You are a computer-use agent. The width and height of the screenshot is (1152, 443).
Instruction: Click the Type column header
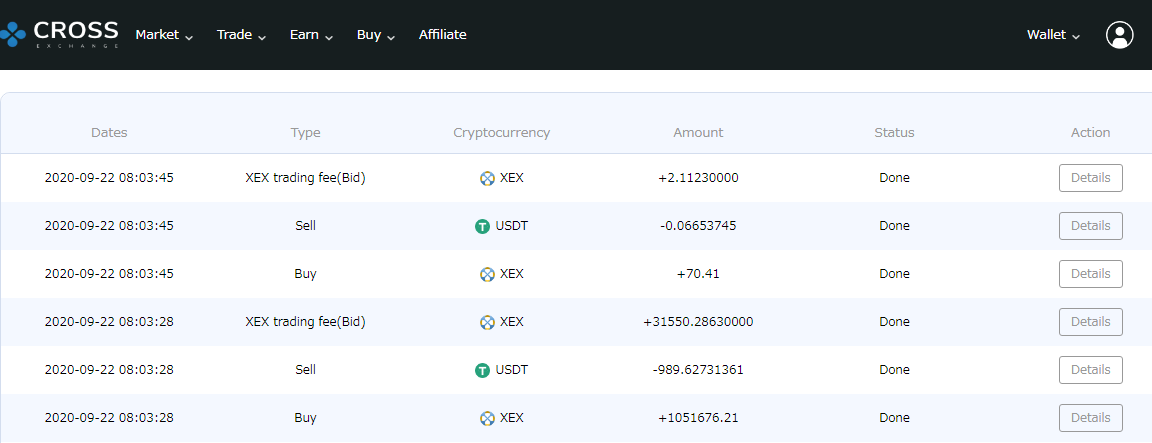(306, 133)
